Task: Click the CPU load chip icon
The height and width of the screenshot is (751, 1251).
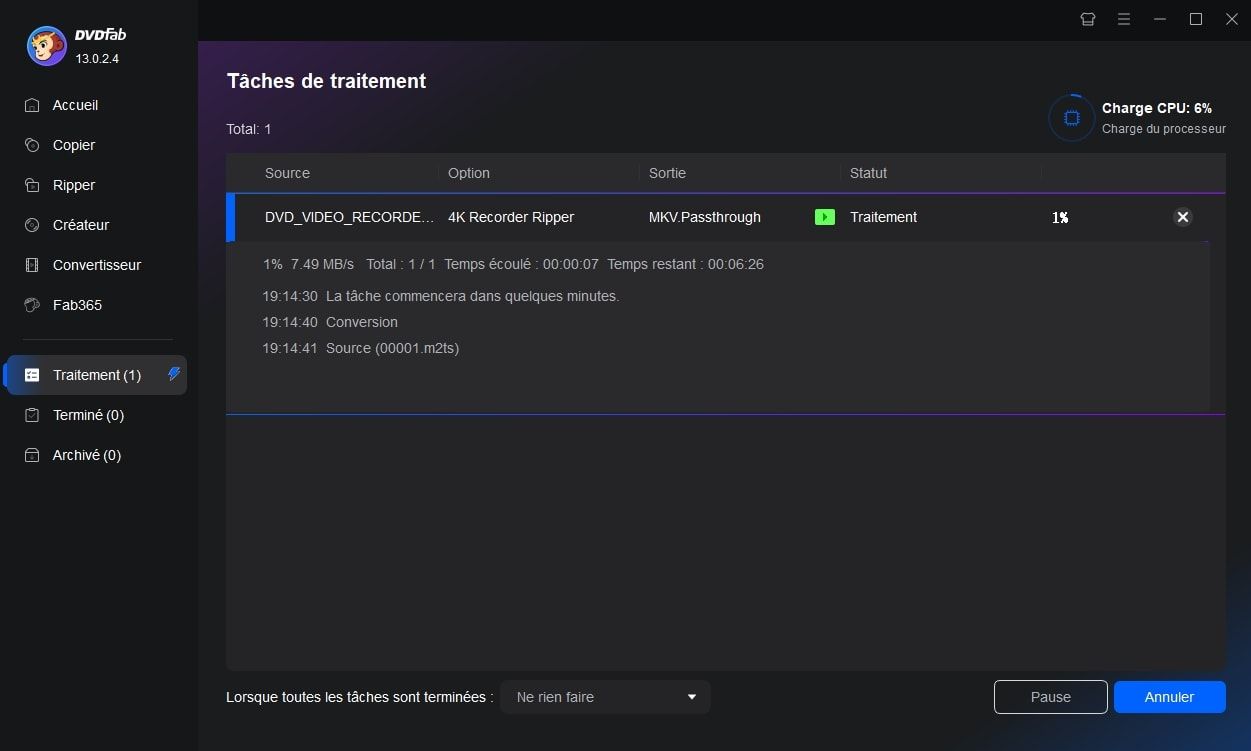Action: point(1071,118)
